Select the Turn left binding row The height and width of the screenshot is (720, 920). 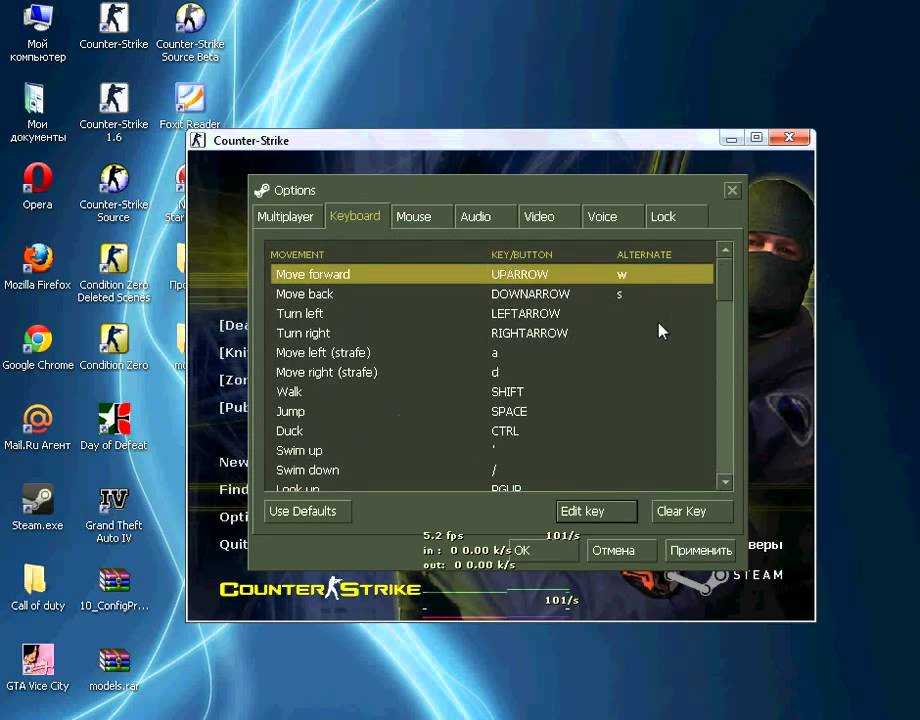(x=492, y=313)
